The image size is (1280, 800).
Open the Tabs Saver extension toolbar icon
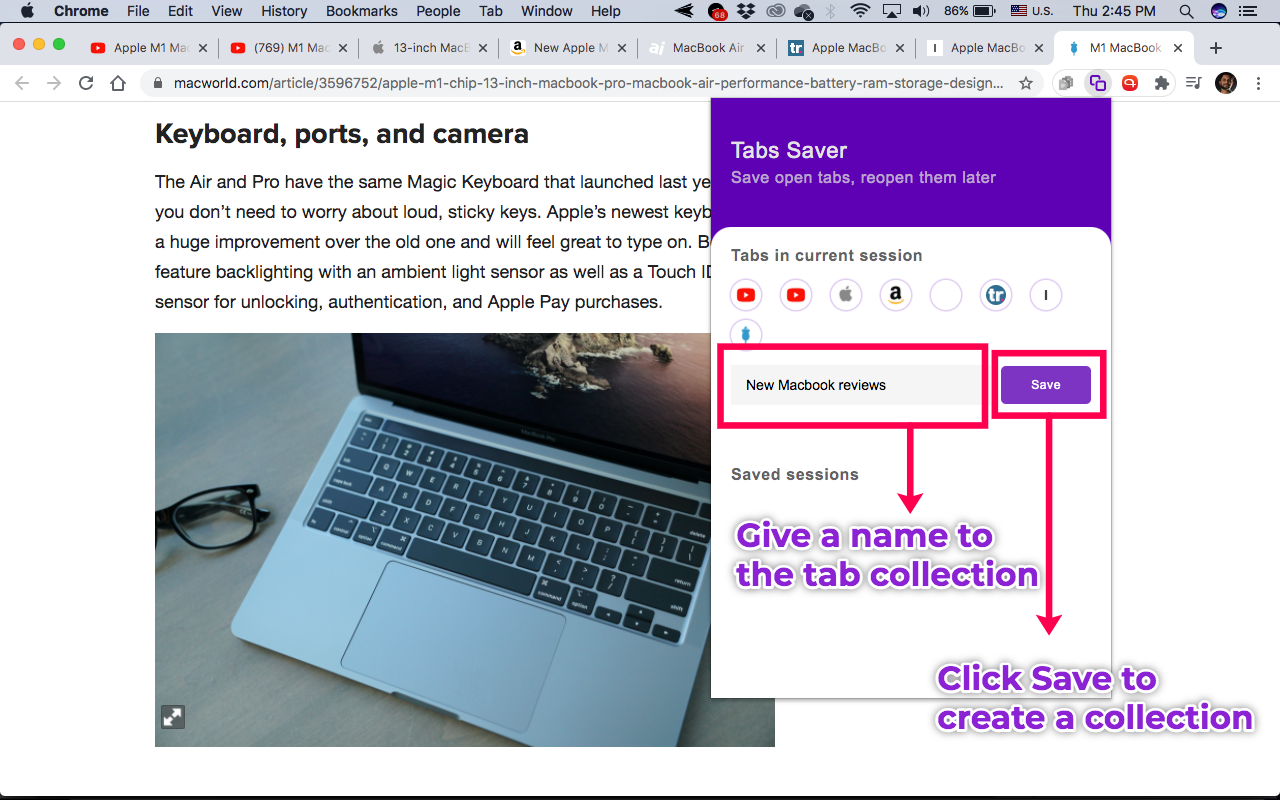1098,84
